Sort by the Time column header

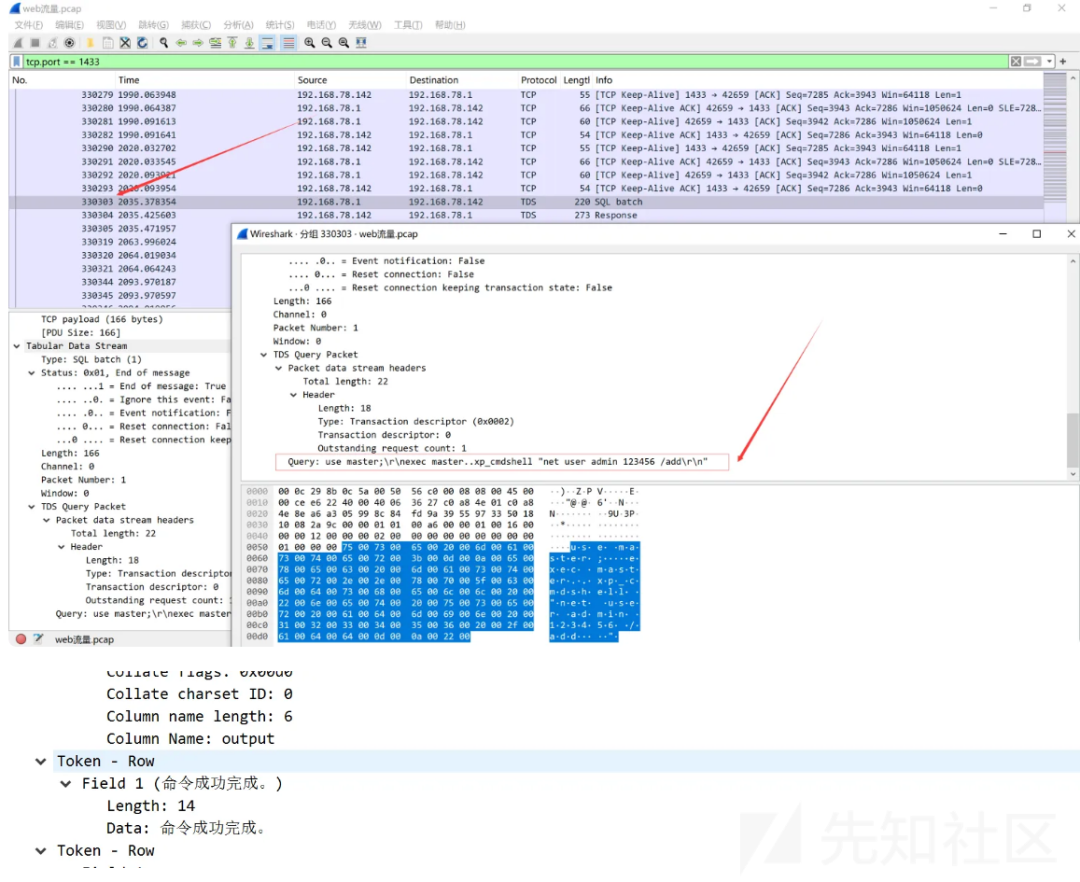tap(205, 81)
